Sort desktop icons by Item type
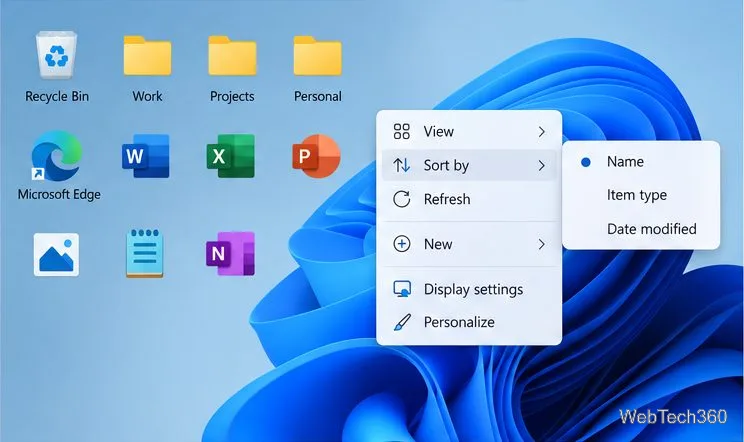Image resolution: width=744 pixels, height=442 pixels. (641, 195)
